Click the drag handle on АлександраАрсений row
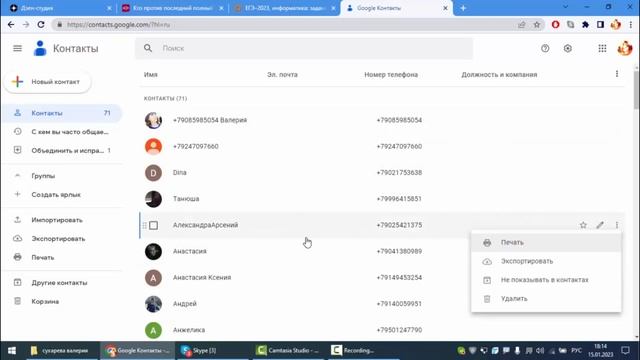This screenshot has width=640, height=360. (144, 225)
